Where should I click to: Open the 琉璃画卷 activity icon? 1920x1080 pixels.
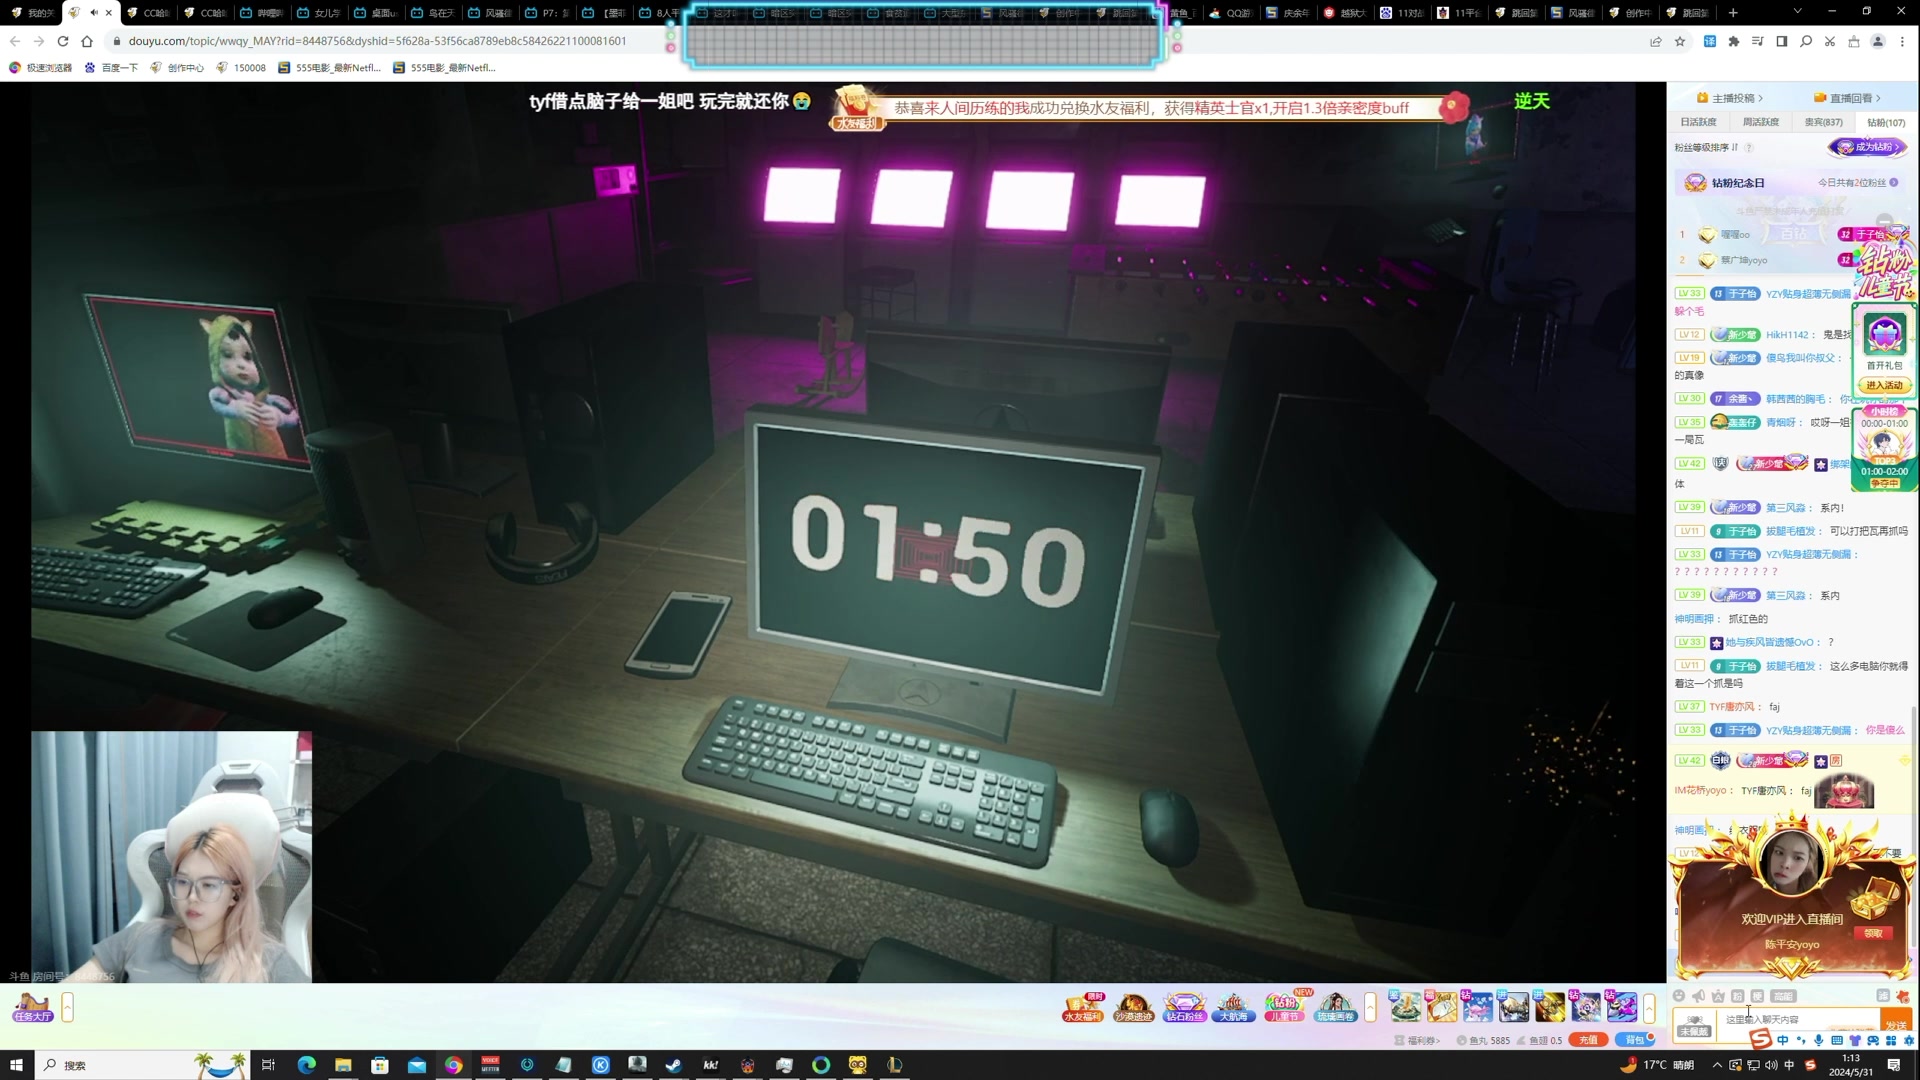click(1335, 1007)
